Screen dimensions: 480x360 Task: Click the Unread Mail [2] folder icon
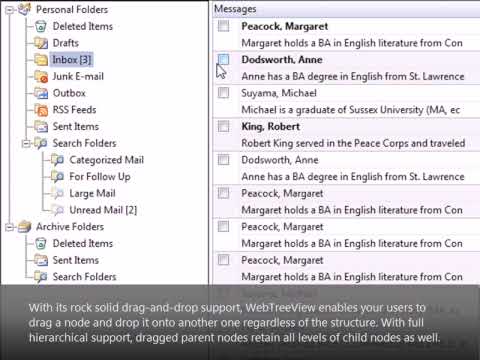click(x=57, y=210)
